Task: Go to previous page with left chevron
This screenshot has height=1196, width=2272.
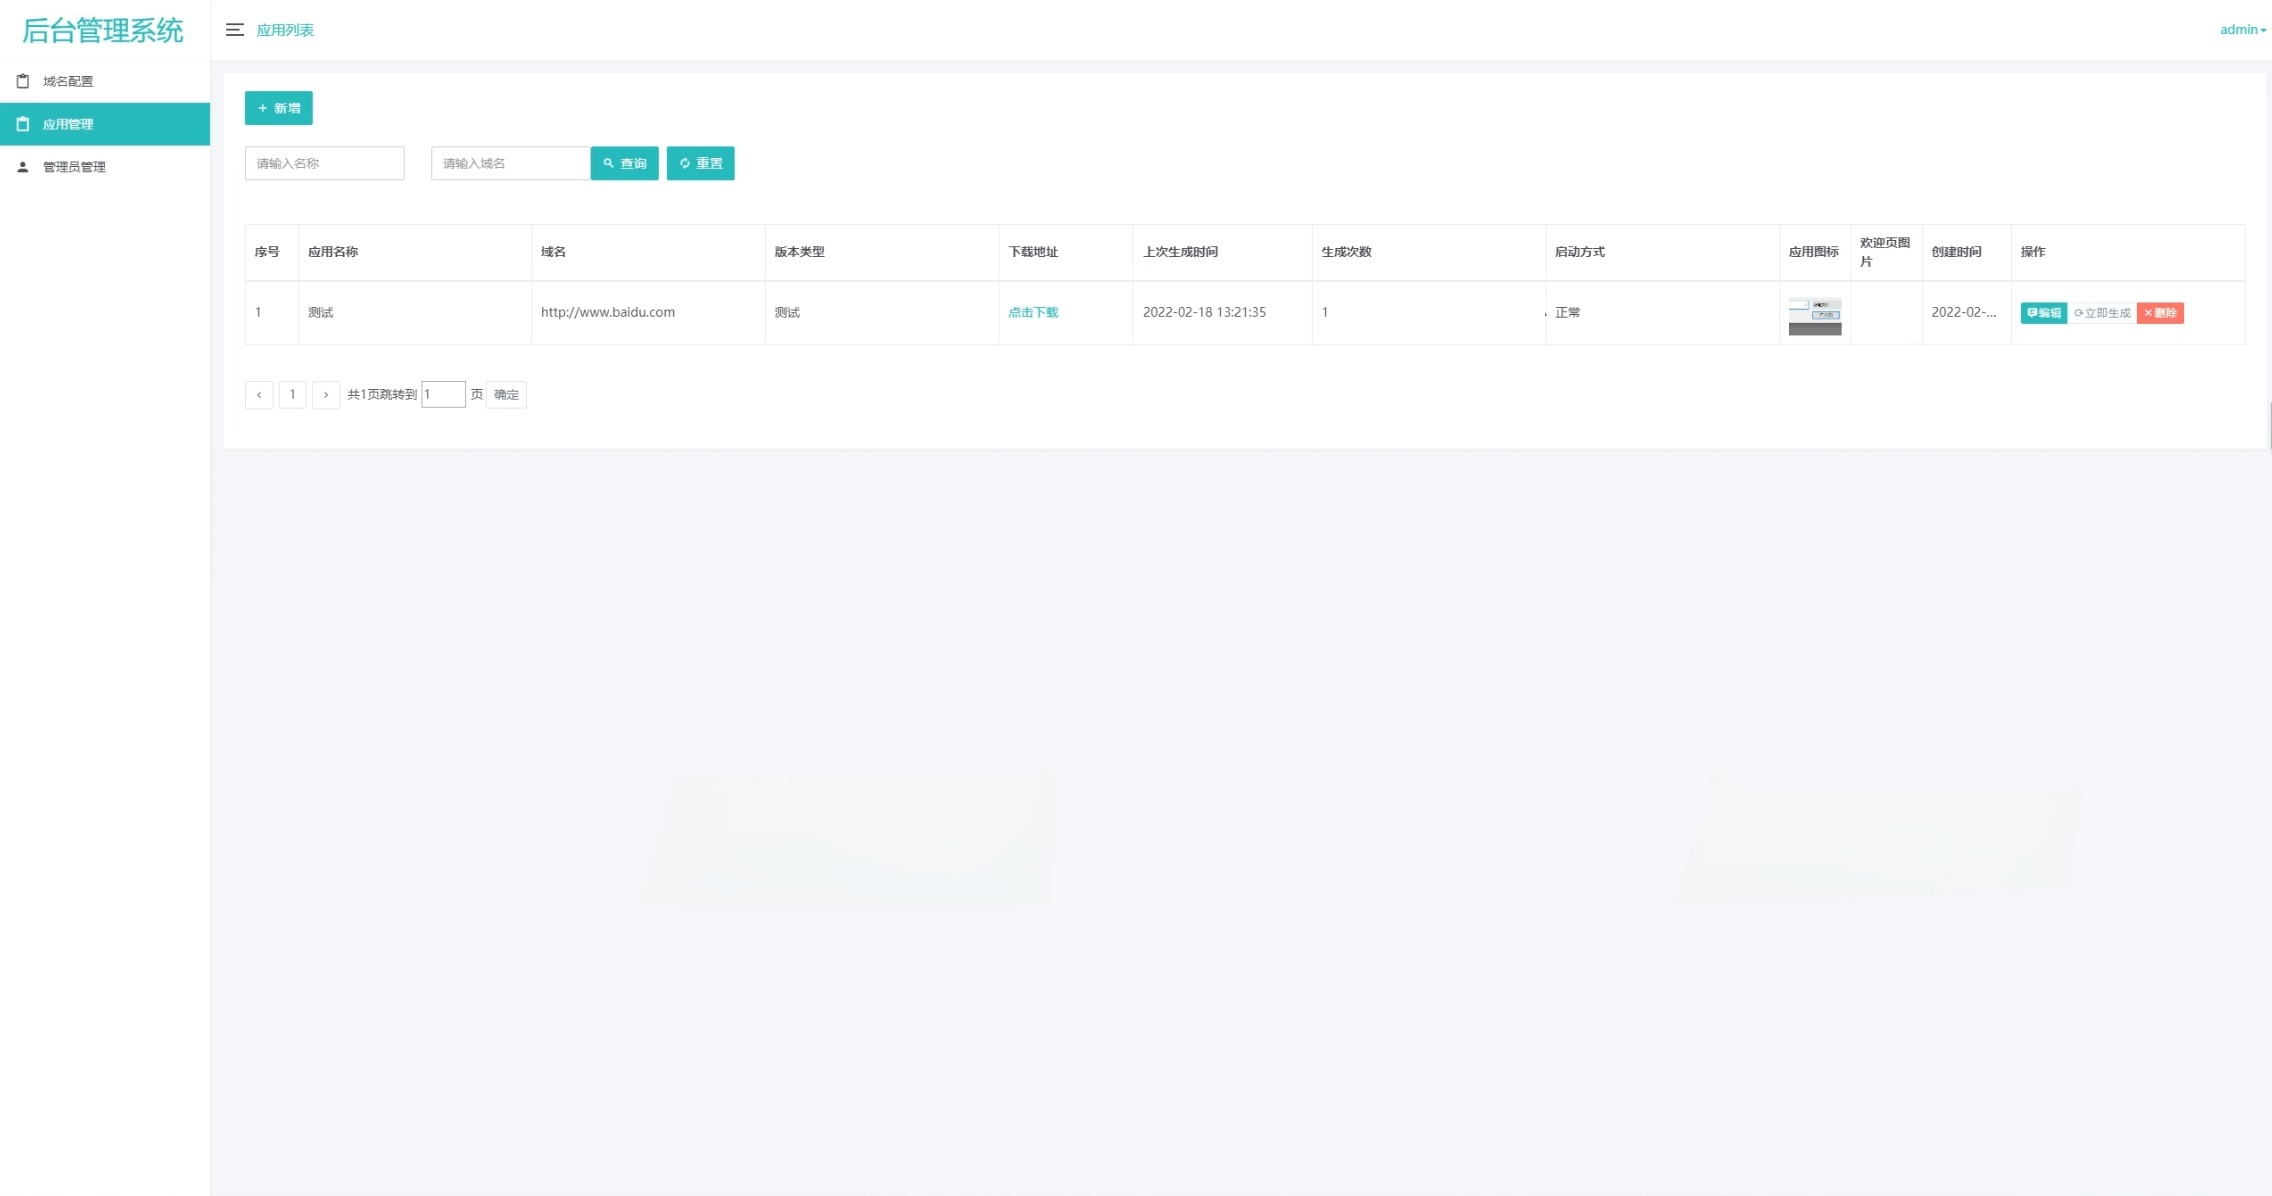Action: coord(259,394)
